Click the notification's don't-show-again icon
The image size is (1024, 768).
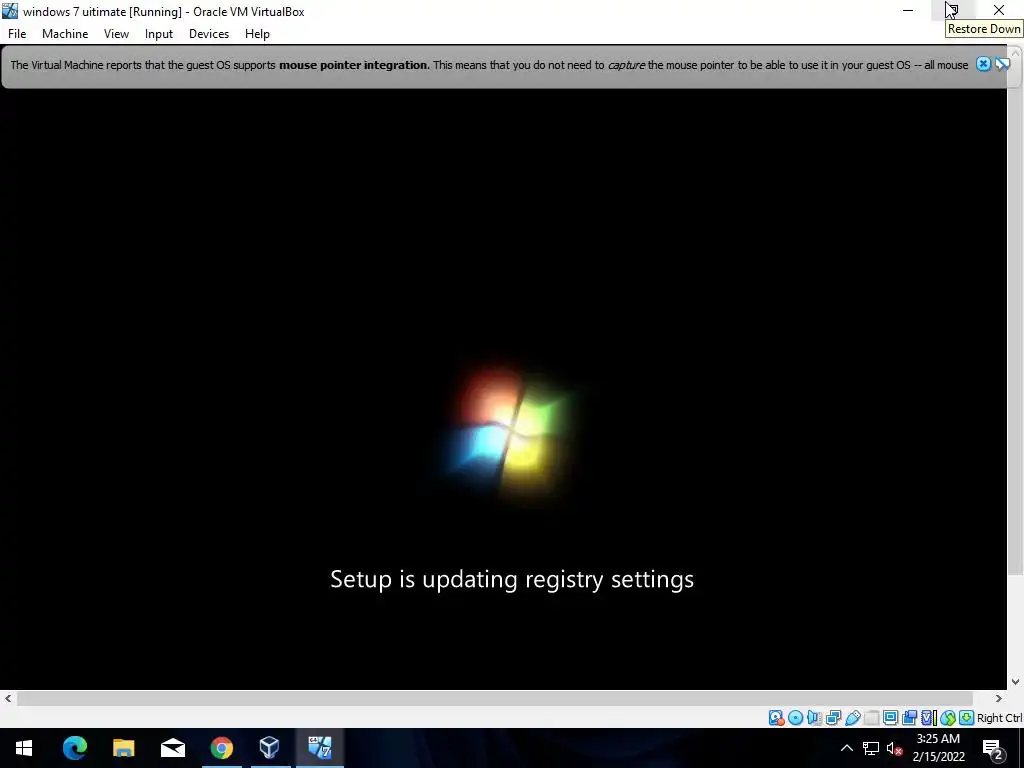pos(1002,64)
